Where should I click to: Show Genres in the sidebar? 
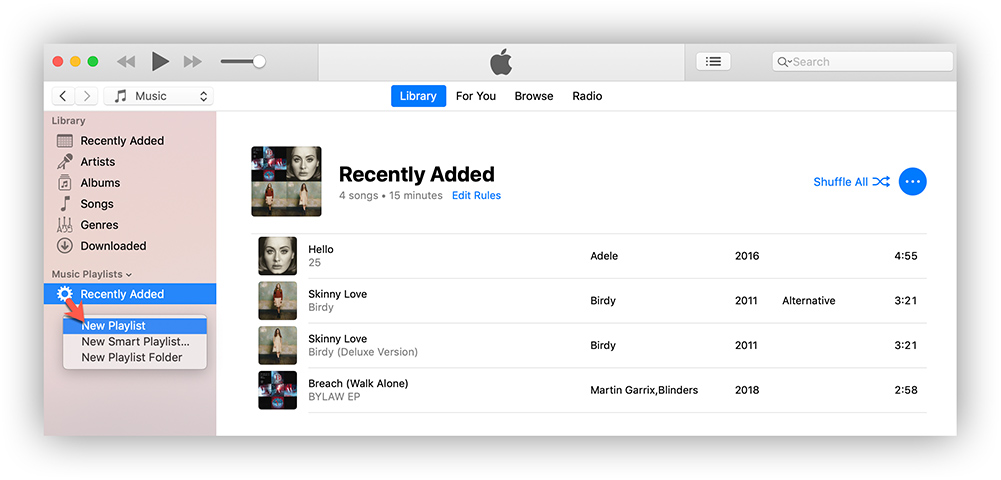coord(99,225)
